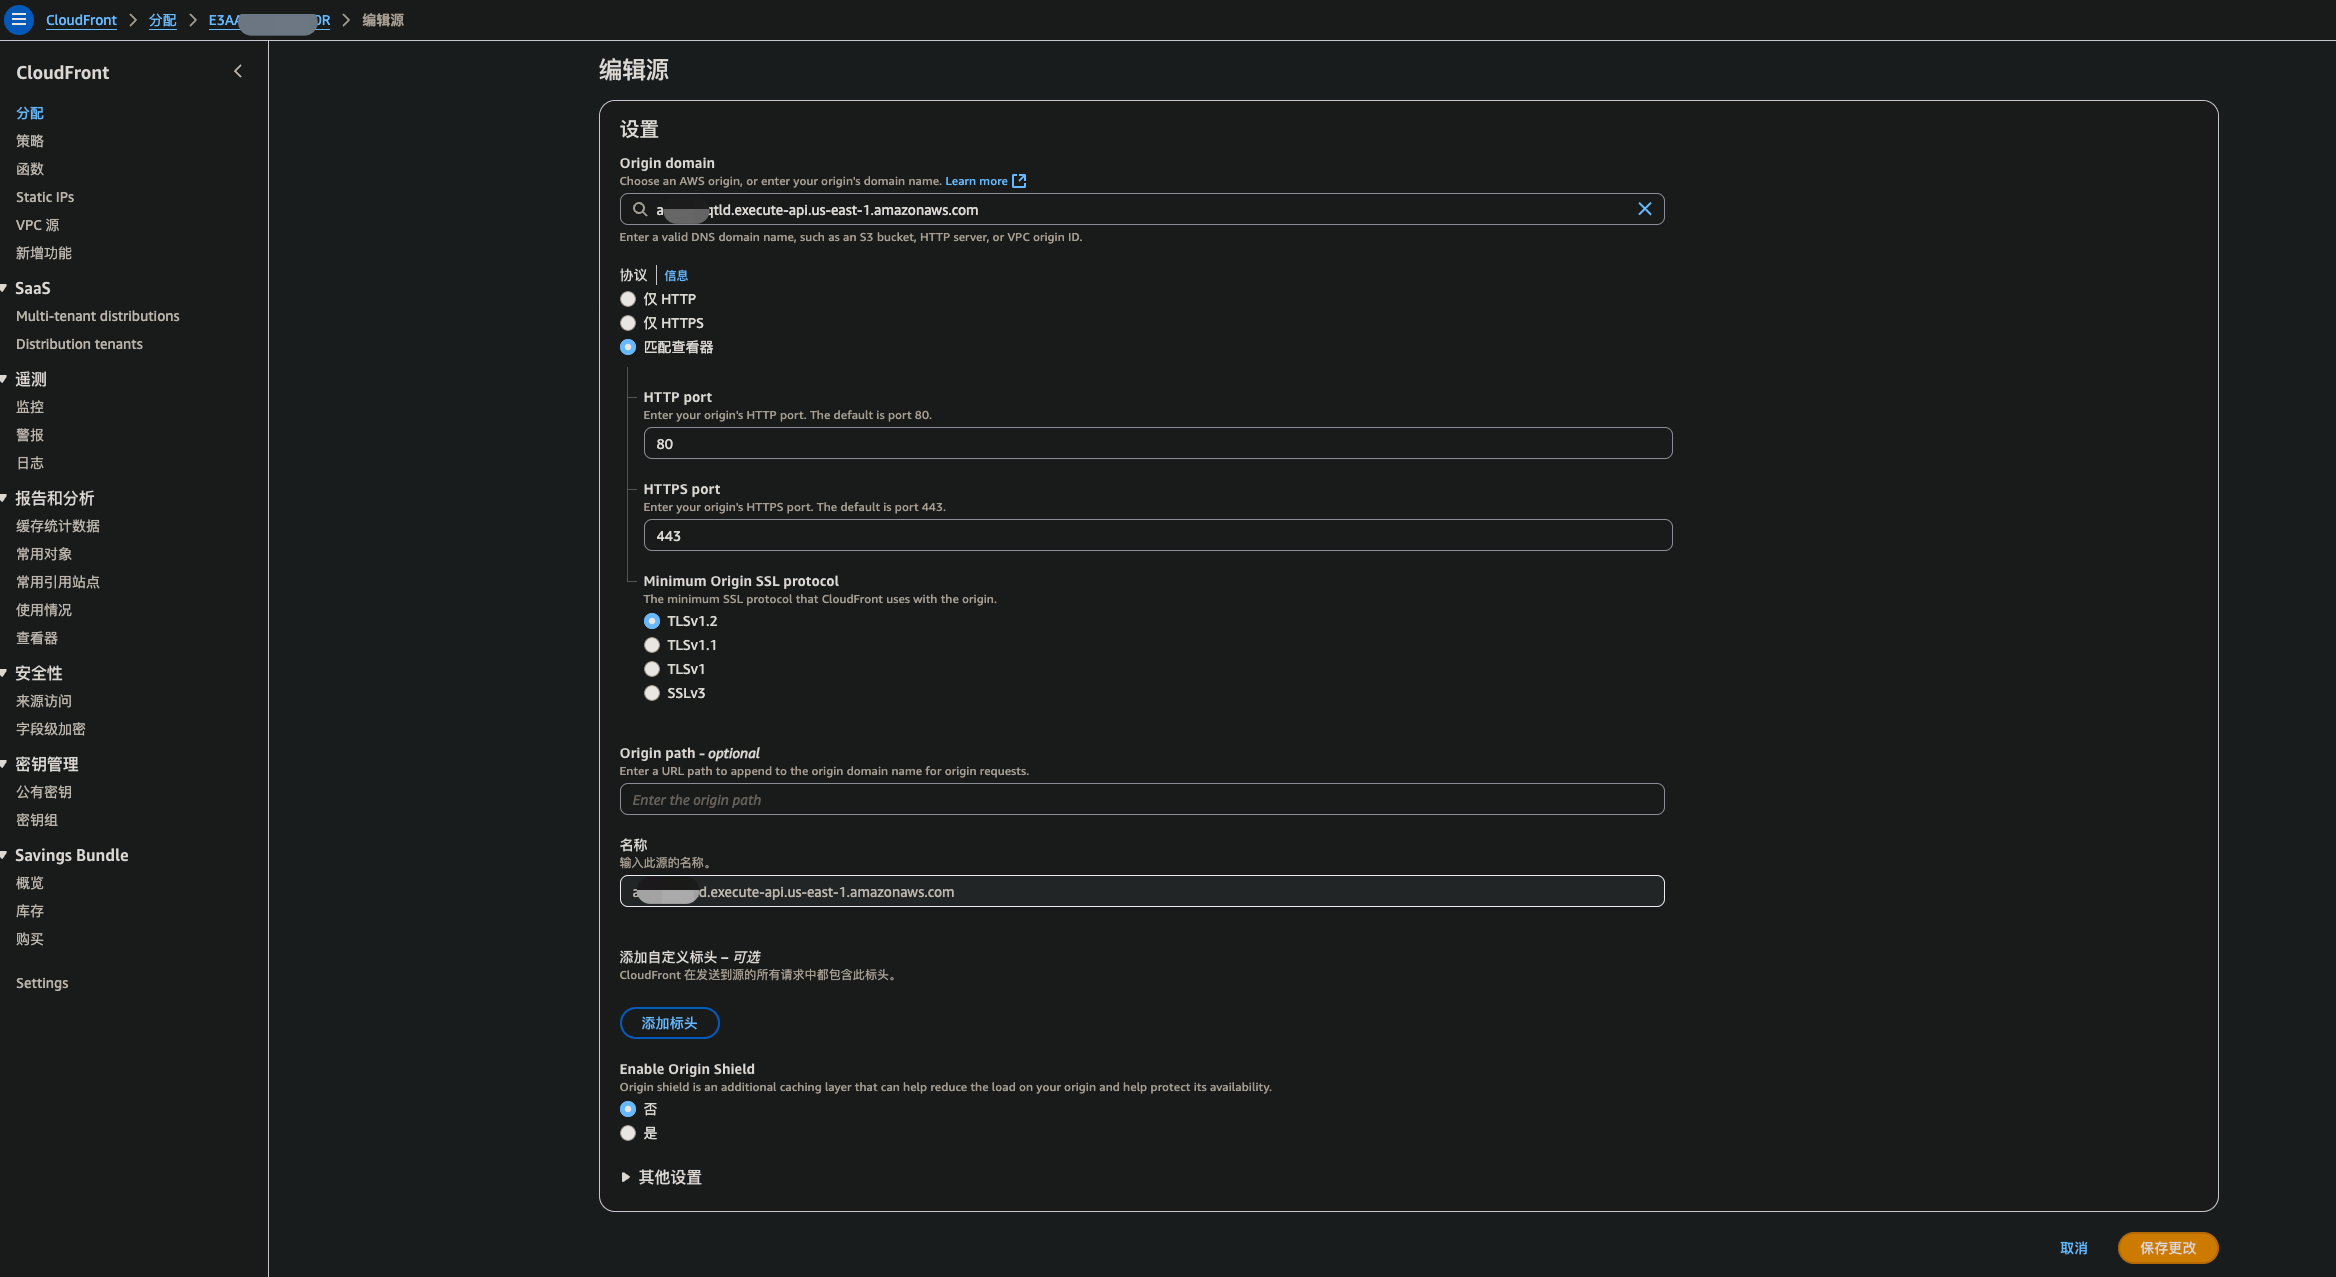This screenshot has height=1277, width=2336.
Task: Open 缓存统计数据 in the sidebar
Action: (58, 526)
